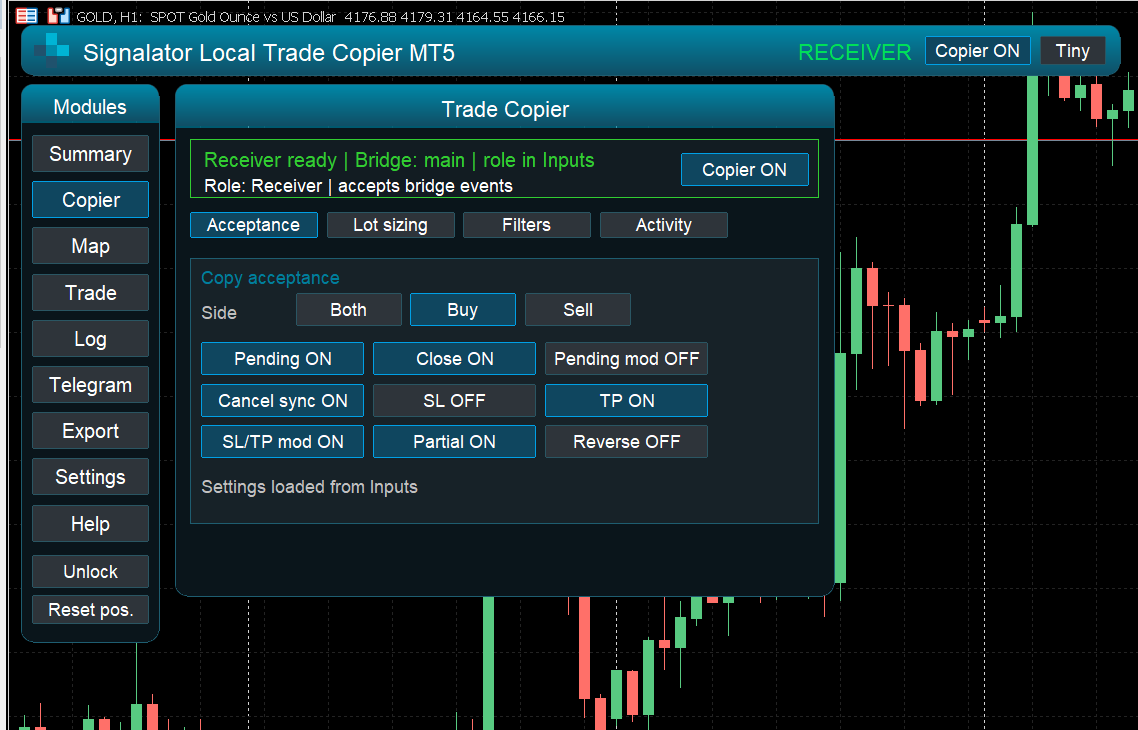Select Sell for copy side
Screen dimensions: 1138x730
coord(578,310)
